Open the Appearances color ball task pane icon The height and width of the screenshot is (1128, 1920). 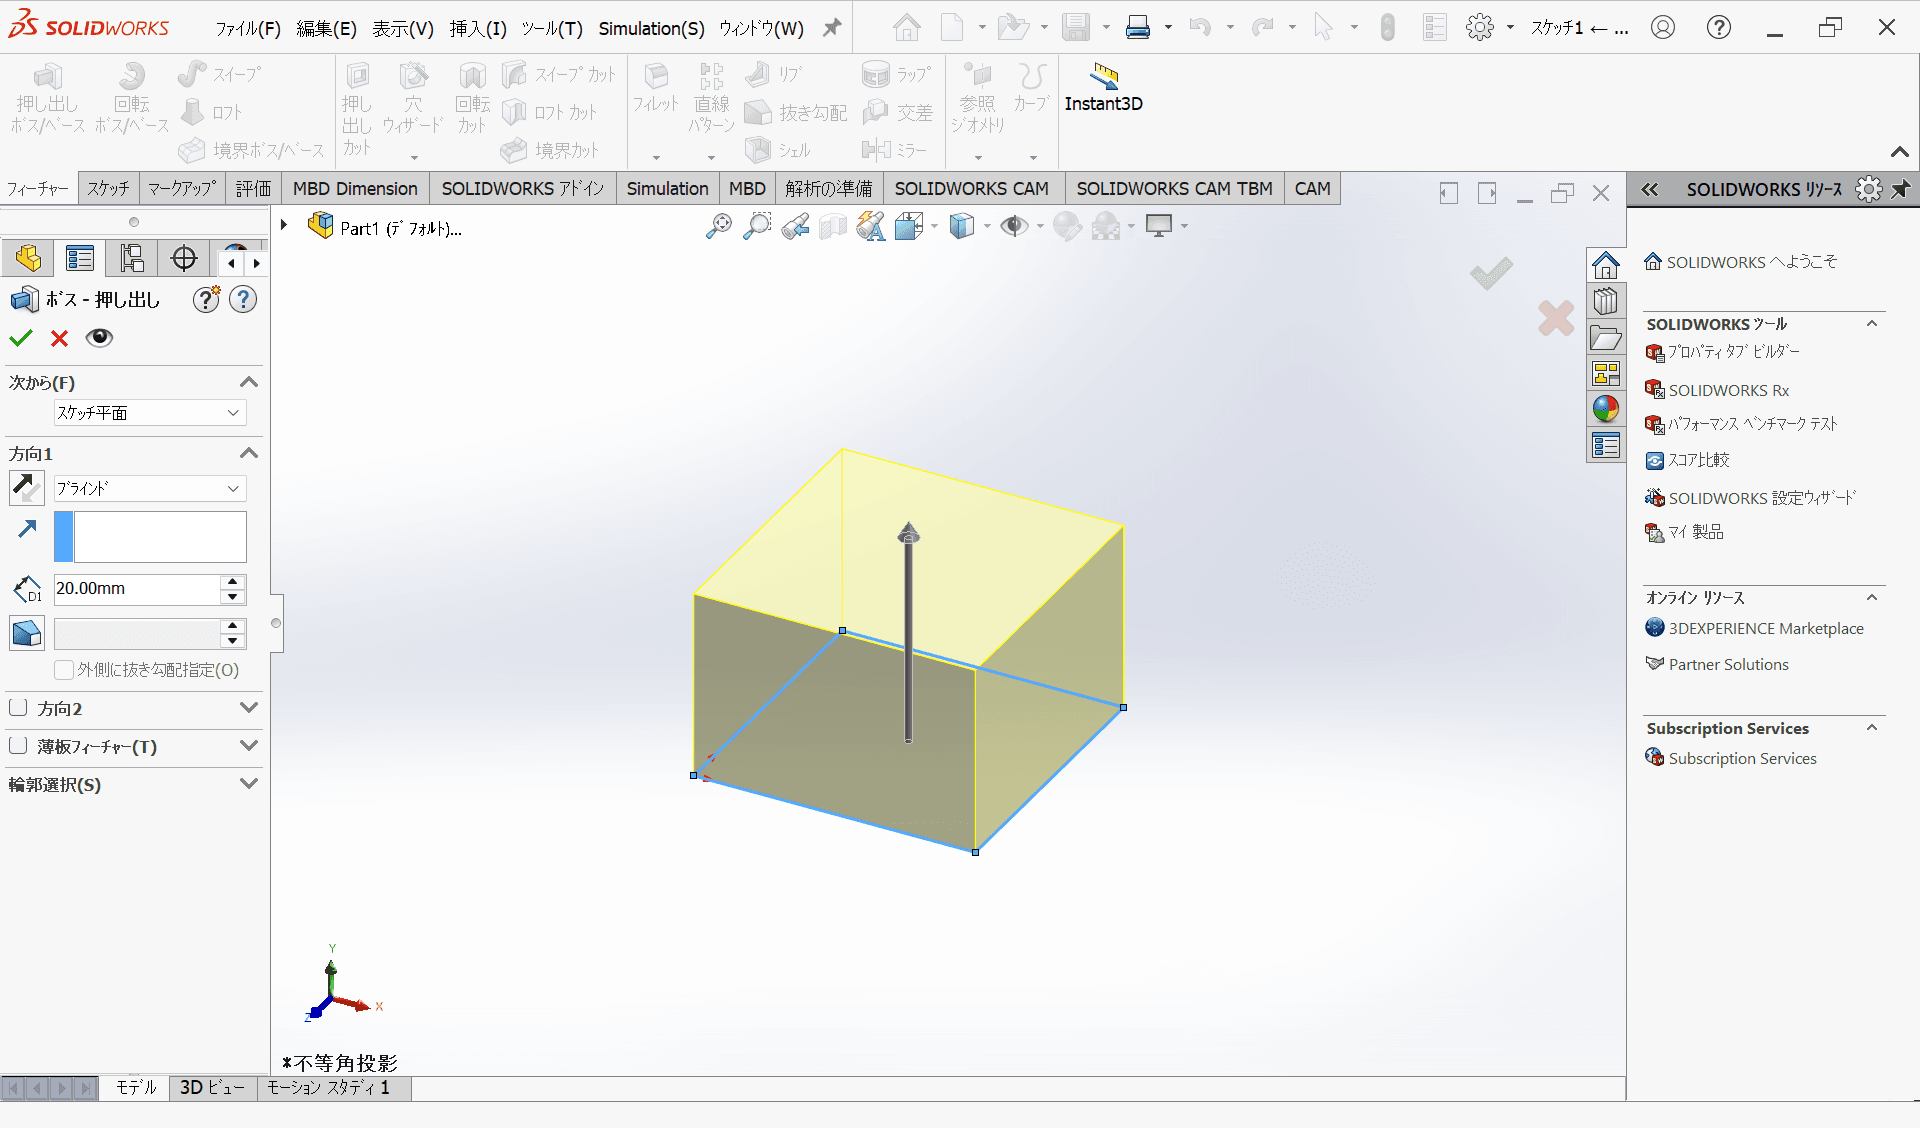[x=1606, y=409]
